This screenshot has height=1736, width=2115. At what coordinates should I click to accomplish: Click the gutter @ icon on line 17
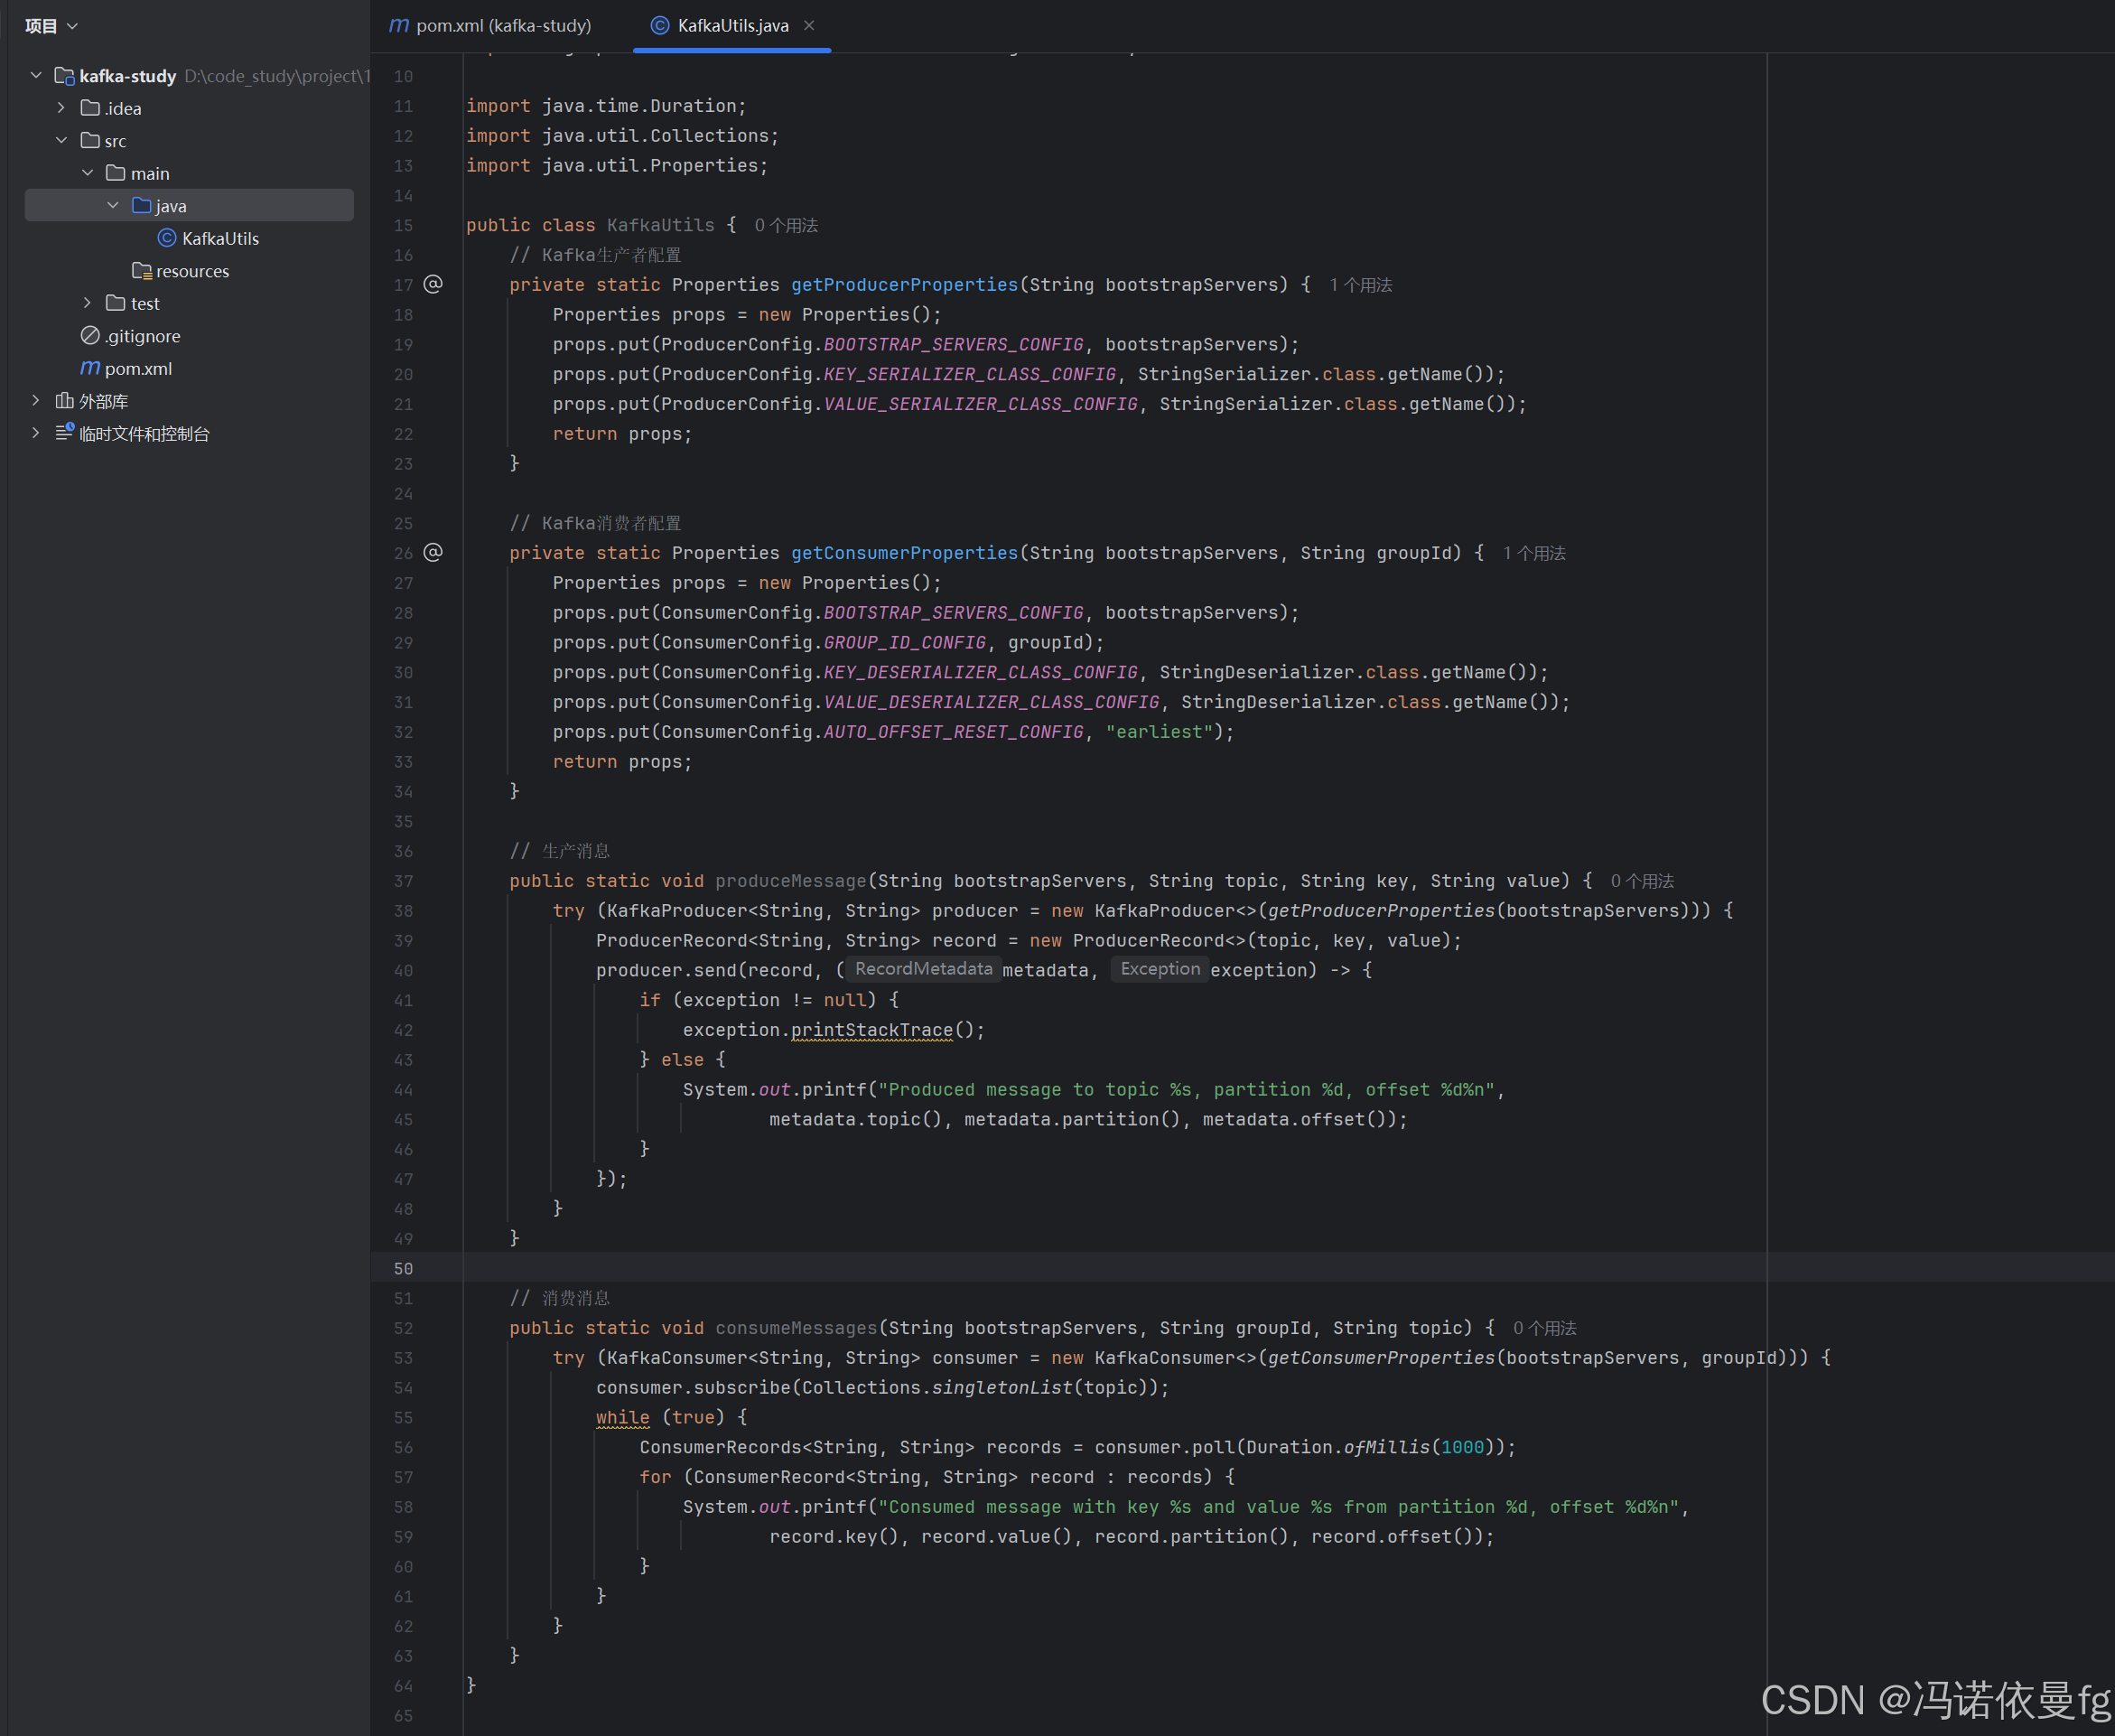[433, 284]
